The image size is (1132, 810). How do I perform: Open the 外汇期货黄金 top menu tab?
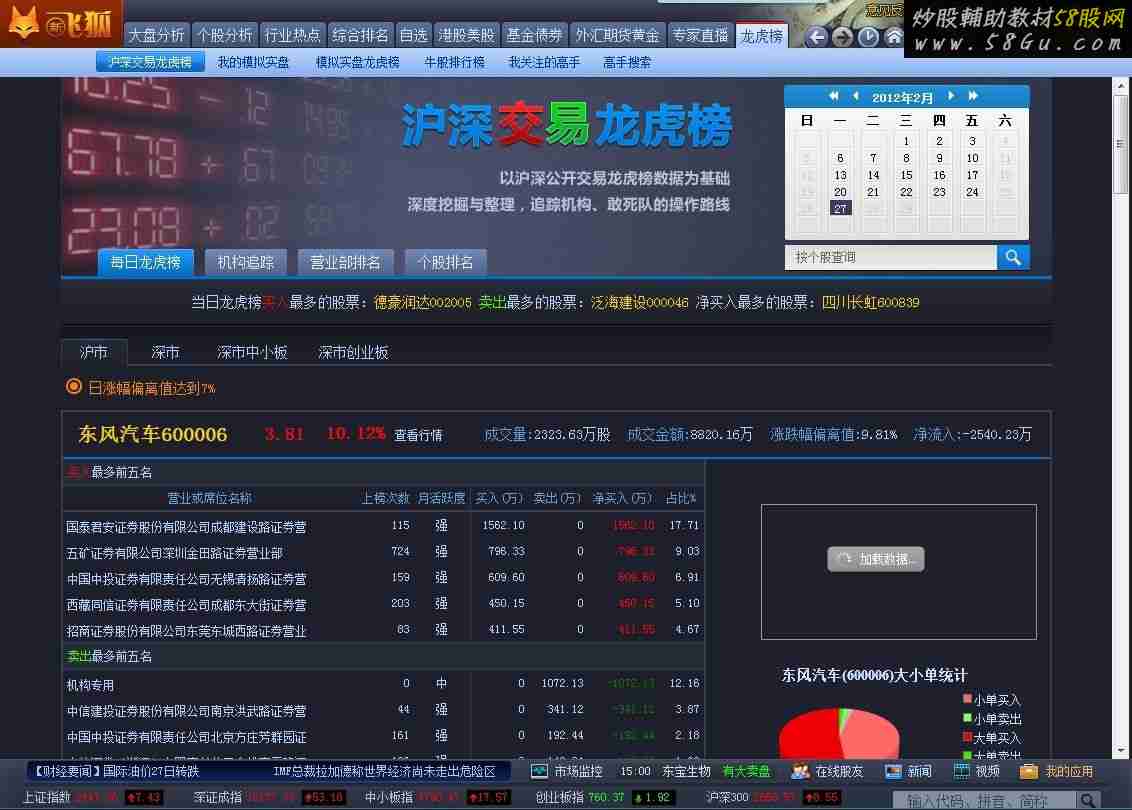click(617, 35)
